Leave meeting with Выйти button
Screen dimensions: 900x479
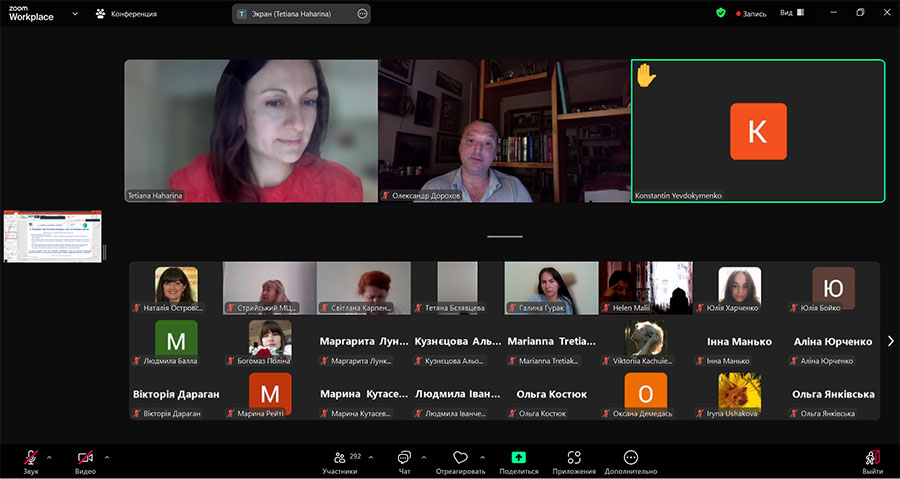pyautogui.click(x=872, y=462)
